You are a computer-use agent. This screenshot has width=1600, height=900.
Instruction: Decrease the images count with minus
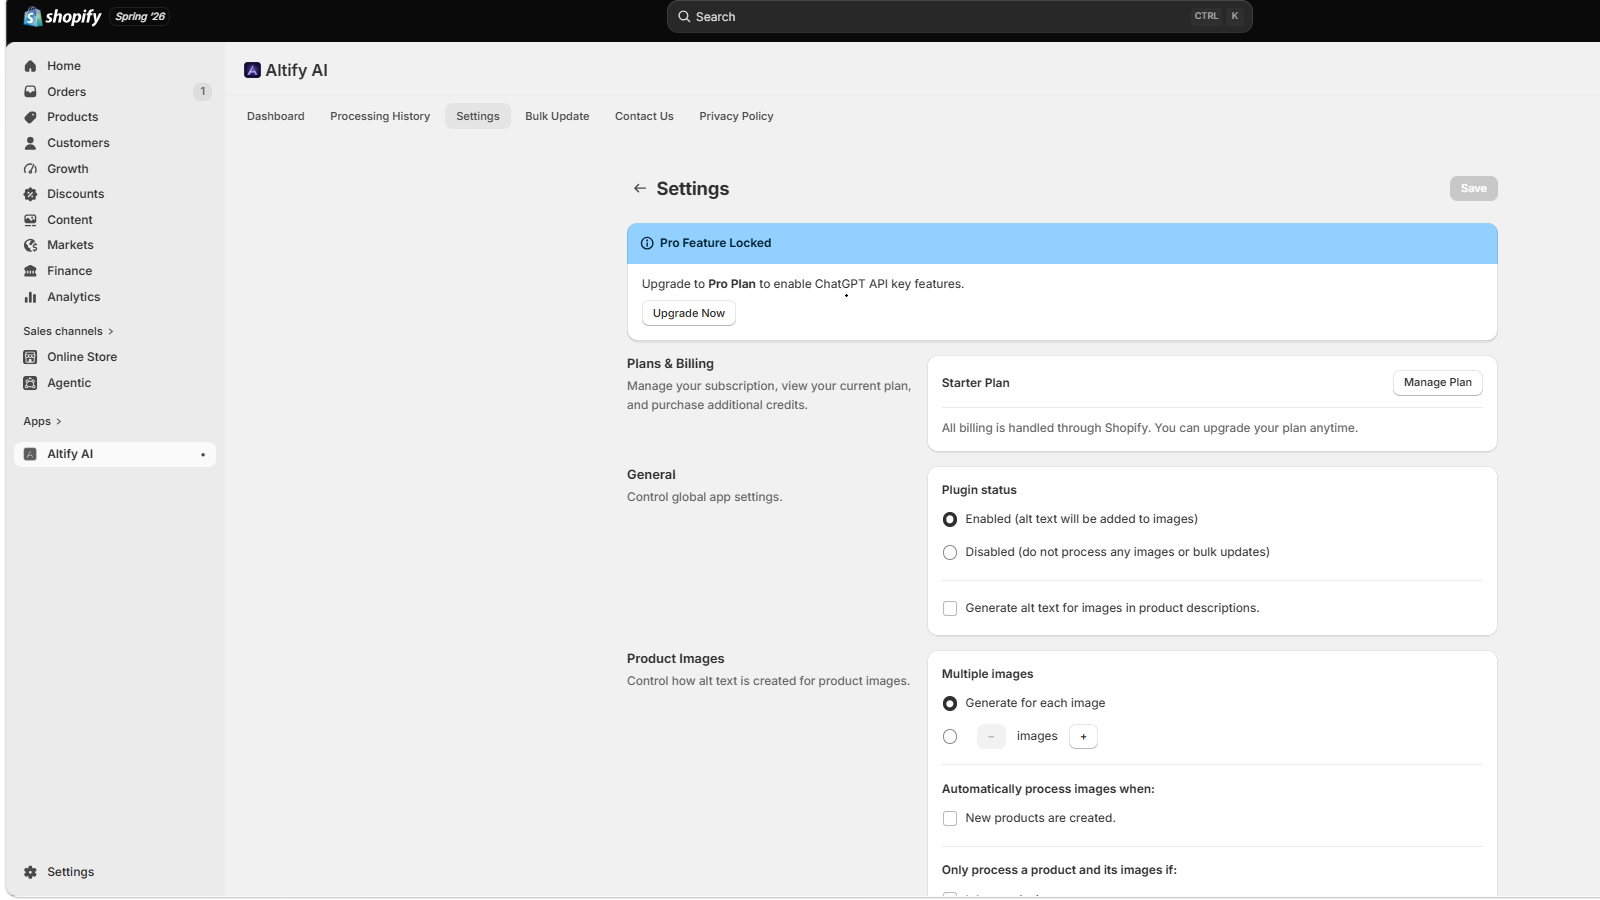(991, 737)
